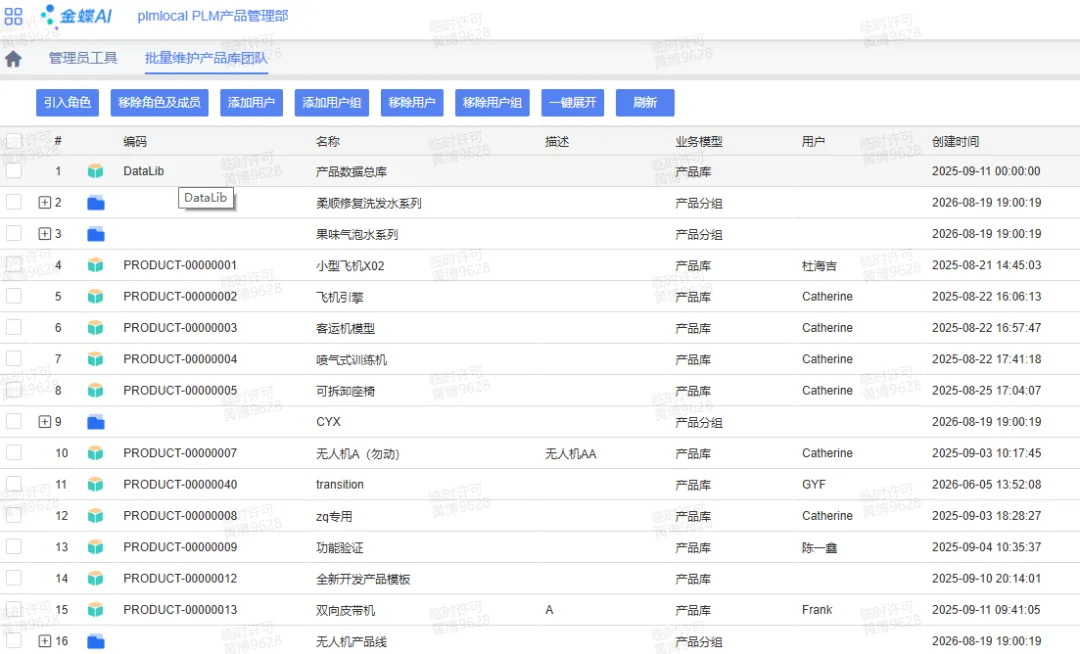The width and height of the screenshot is (1080, 654).
Task: Click the 移除用户组 button
Action: click(x=492, y=103)
